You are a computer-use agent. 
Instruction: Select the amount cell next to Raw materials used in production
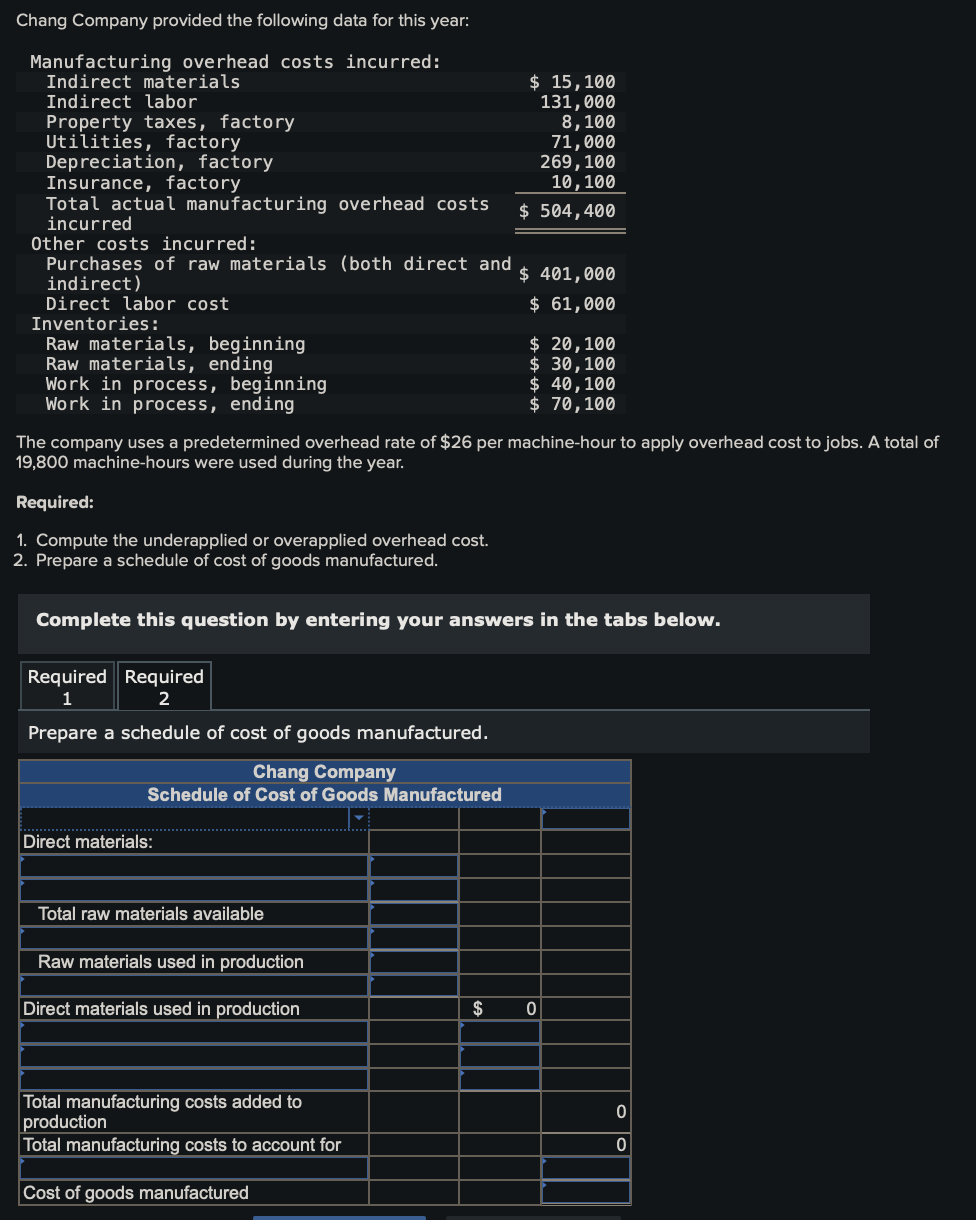(x=413, y=961)
